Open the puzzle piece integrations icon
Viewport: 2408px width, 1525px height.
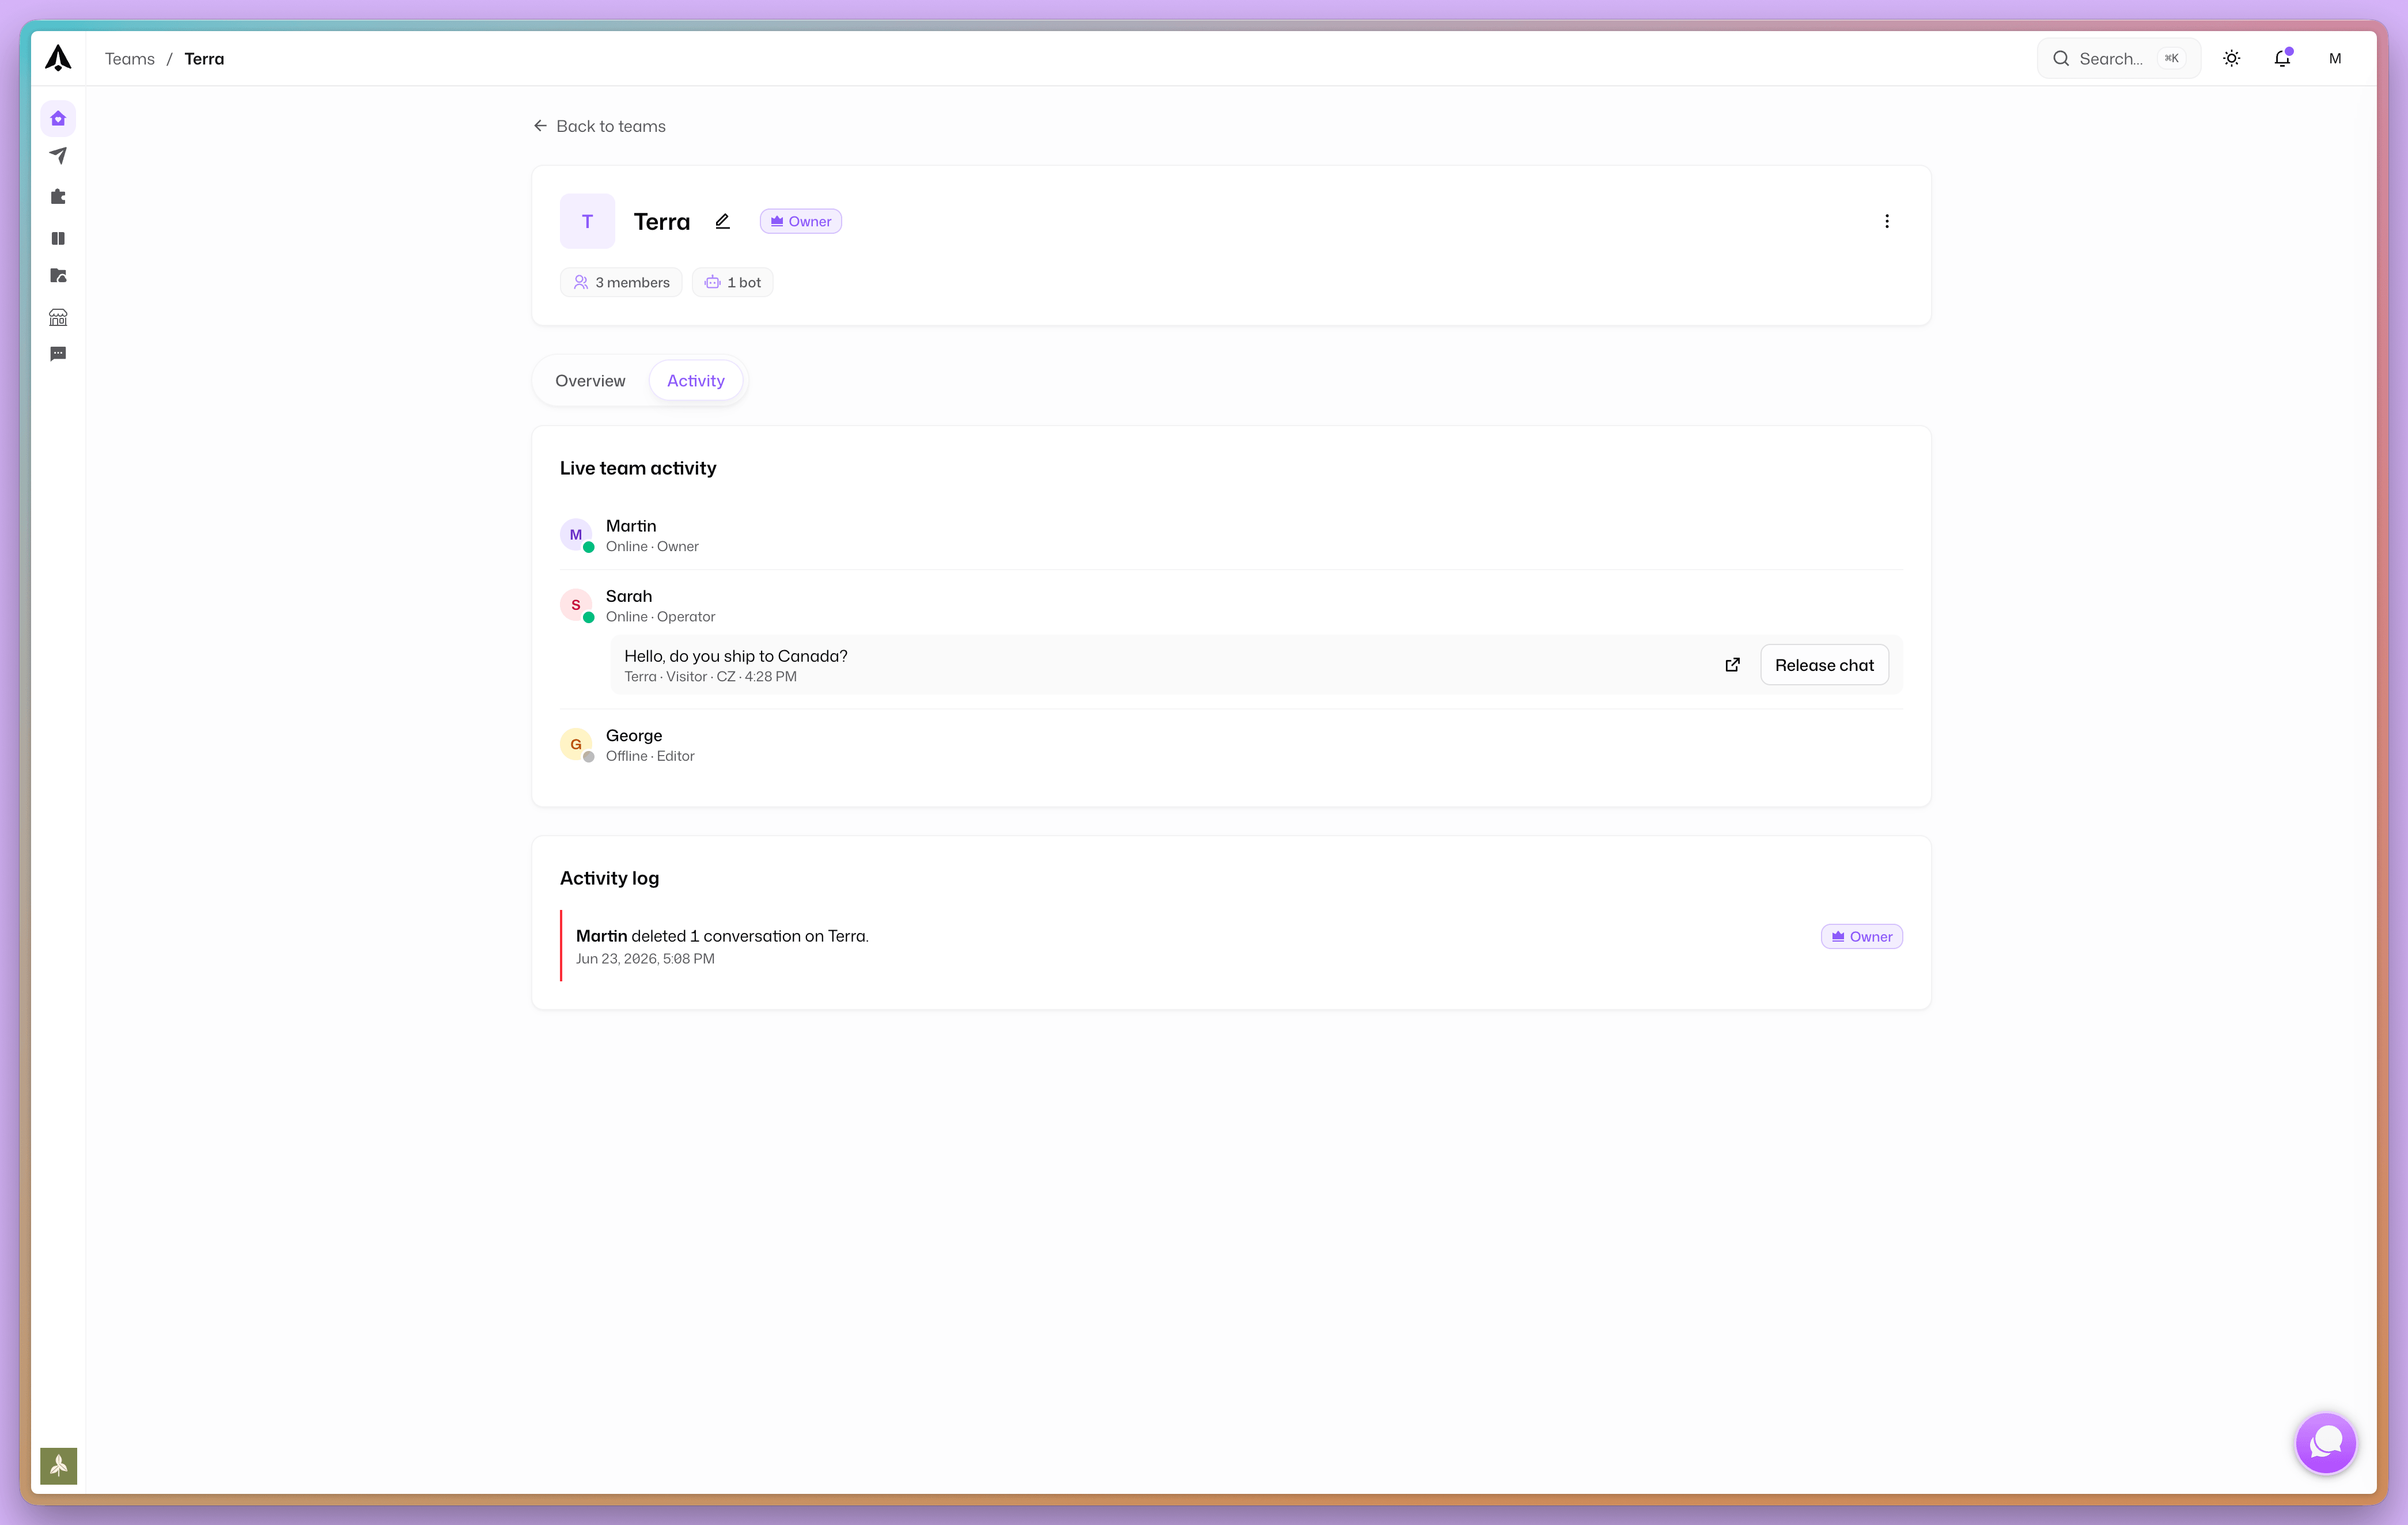(58, 197)
